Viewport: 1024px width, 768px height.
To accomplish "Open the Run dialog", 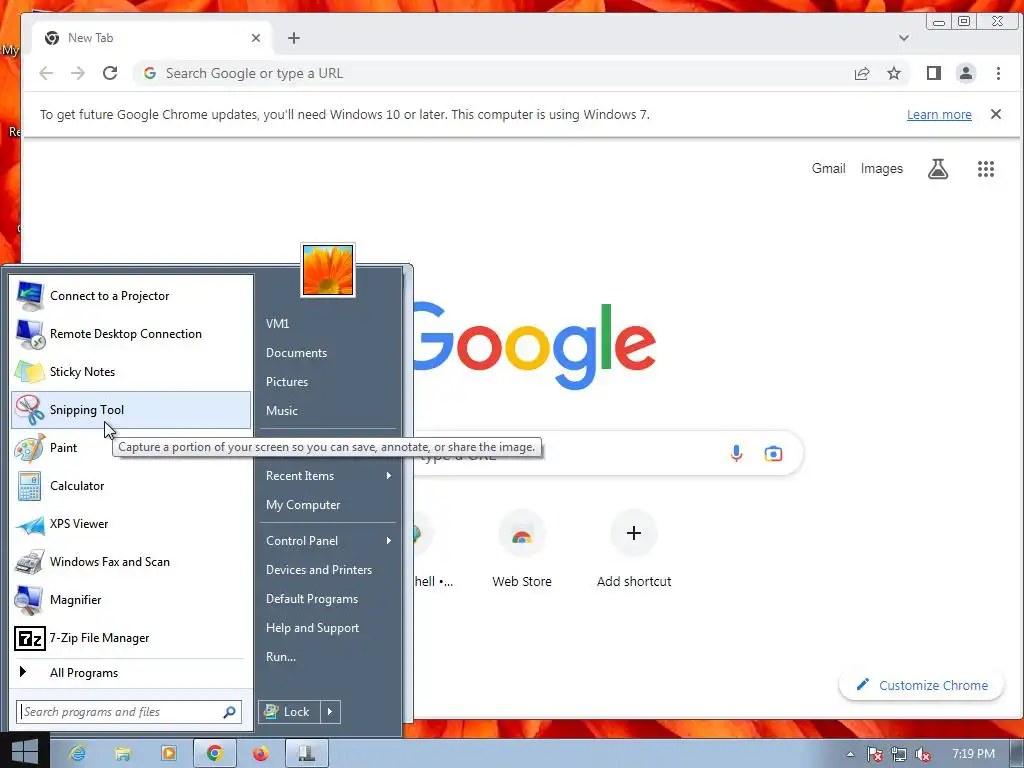I will [328, 657].
